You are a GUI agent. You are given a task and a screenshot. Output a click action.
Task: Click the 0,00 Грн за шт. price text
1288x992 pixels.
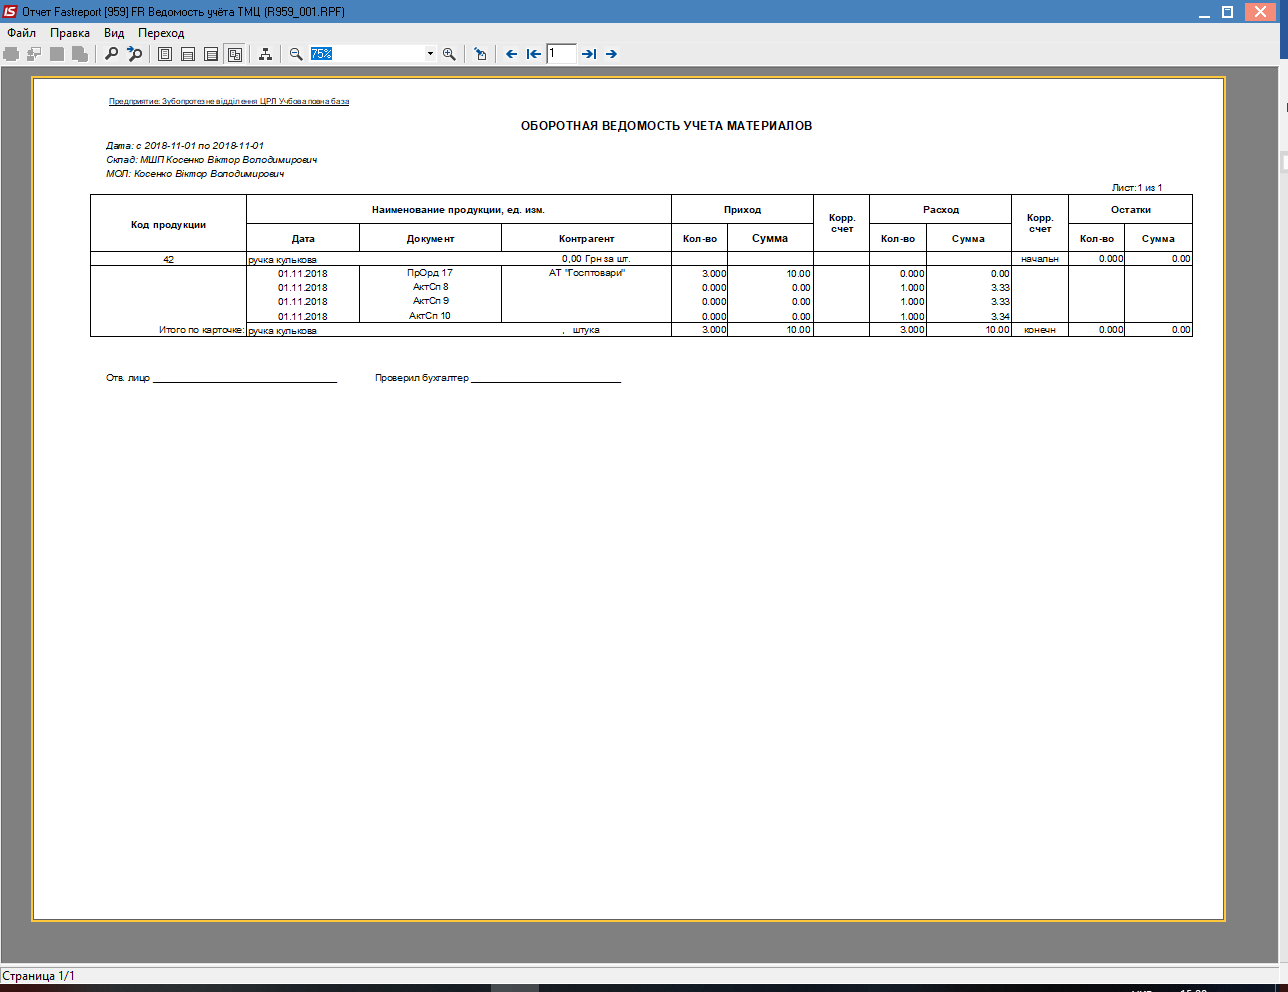tap(596, 259)
